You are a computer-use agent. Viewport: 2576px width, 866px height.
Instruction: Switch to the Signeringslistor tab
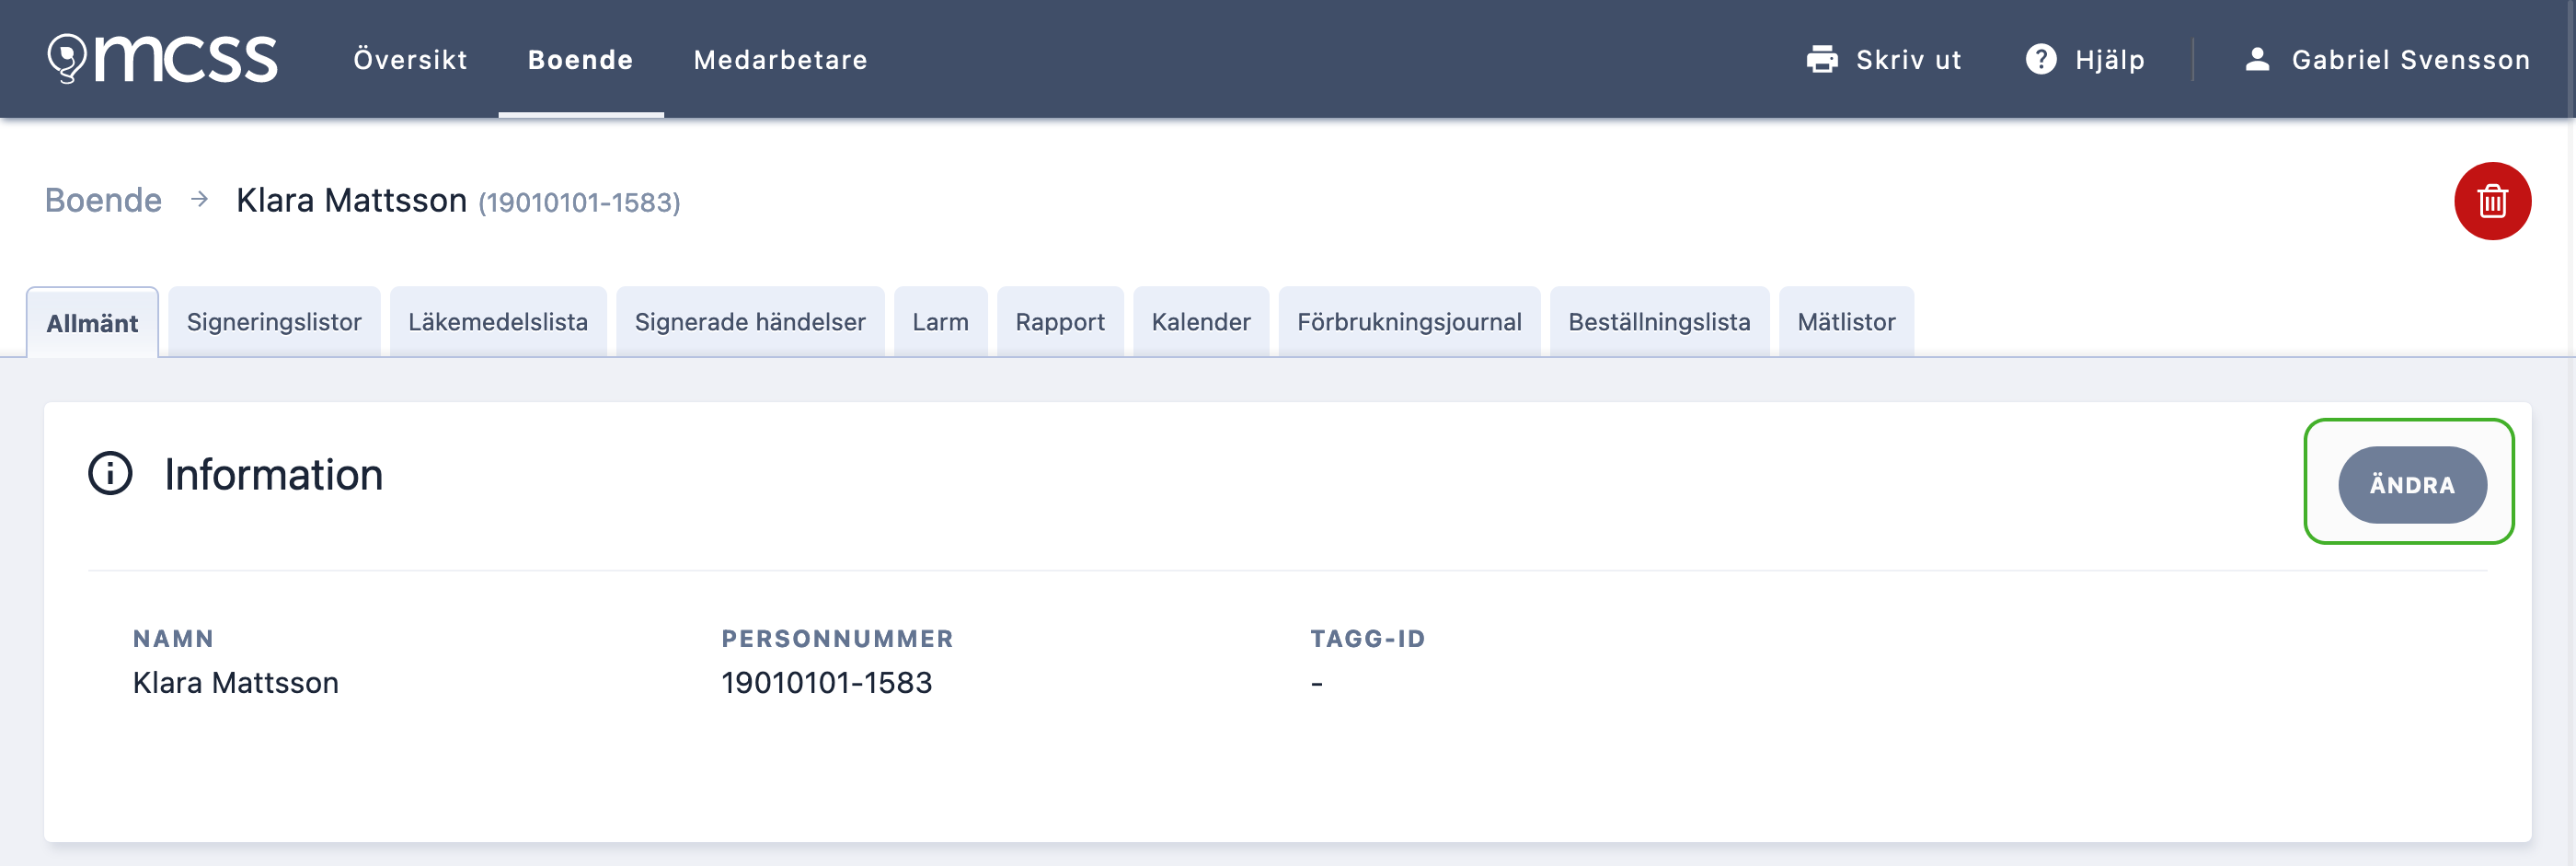click(x=274, y=322)
